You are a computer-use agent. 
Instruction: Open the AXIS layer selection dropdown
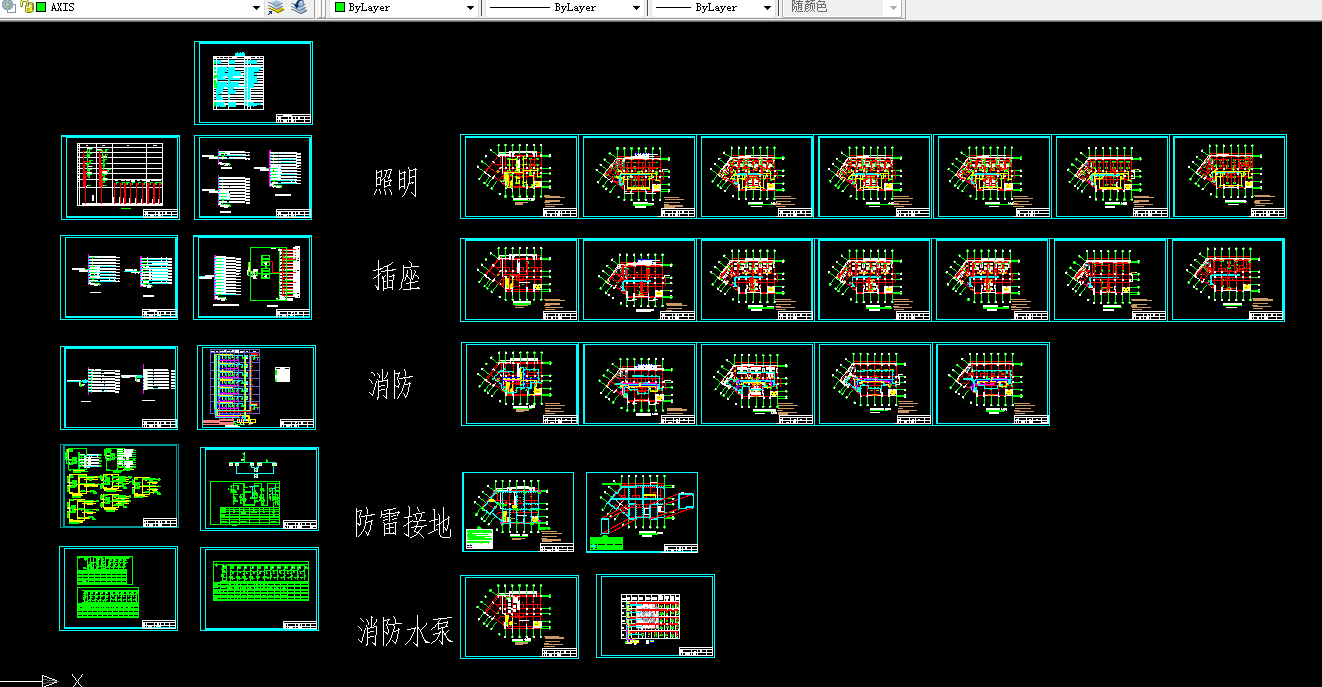pyautogui.click(x=256, y=8)
